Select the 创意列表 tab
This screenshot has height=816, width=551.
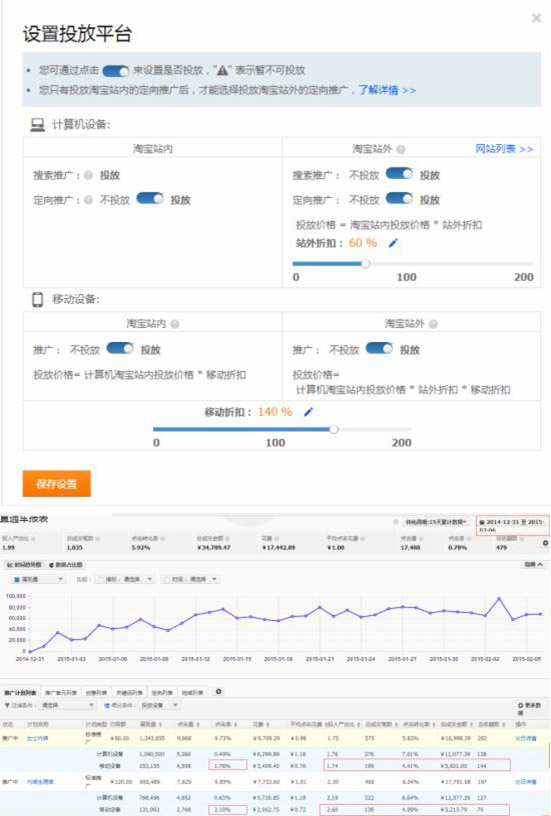point(96,693)
